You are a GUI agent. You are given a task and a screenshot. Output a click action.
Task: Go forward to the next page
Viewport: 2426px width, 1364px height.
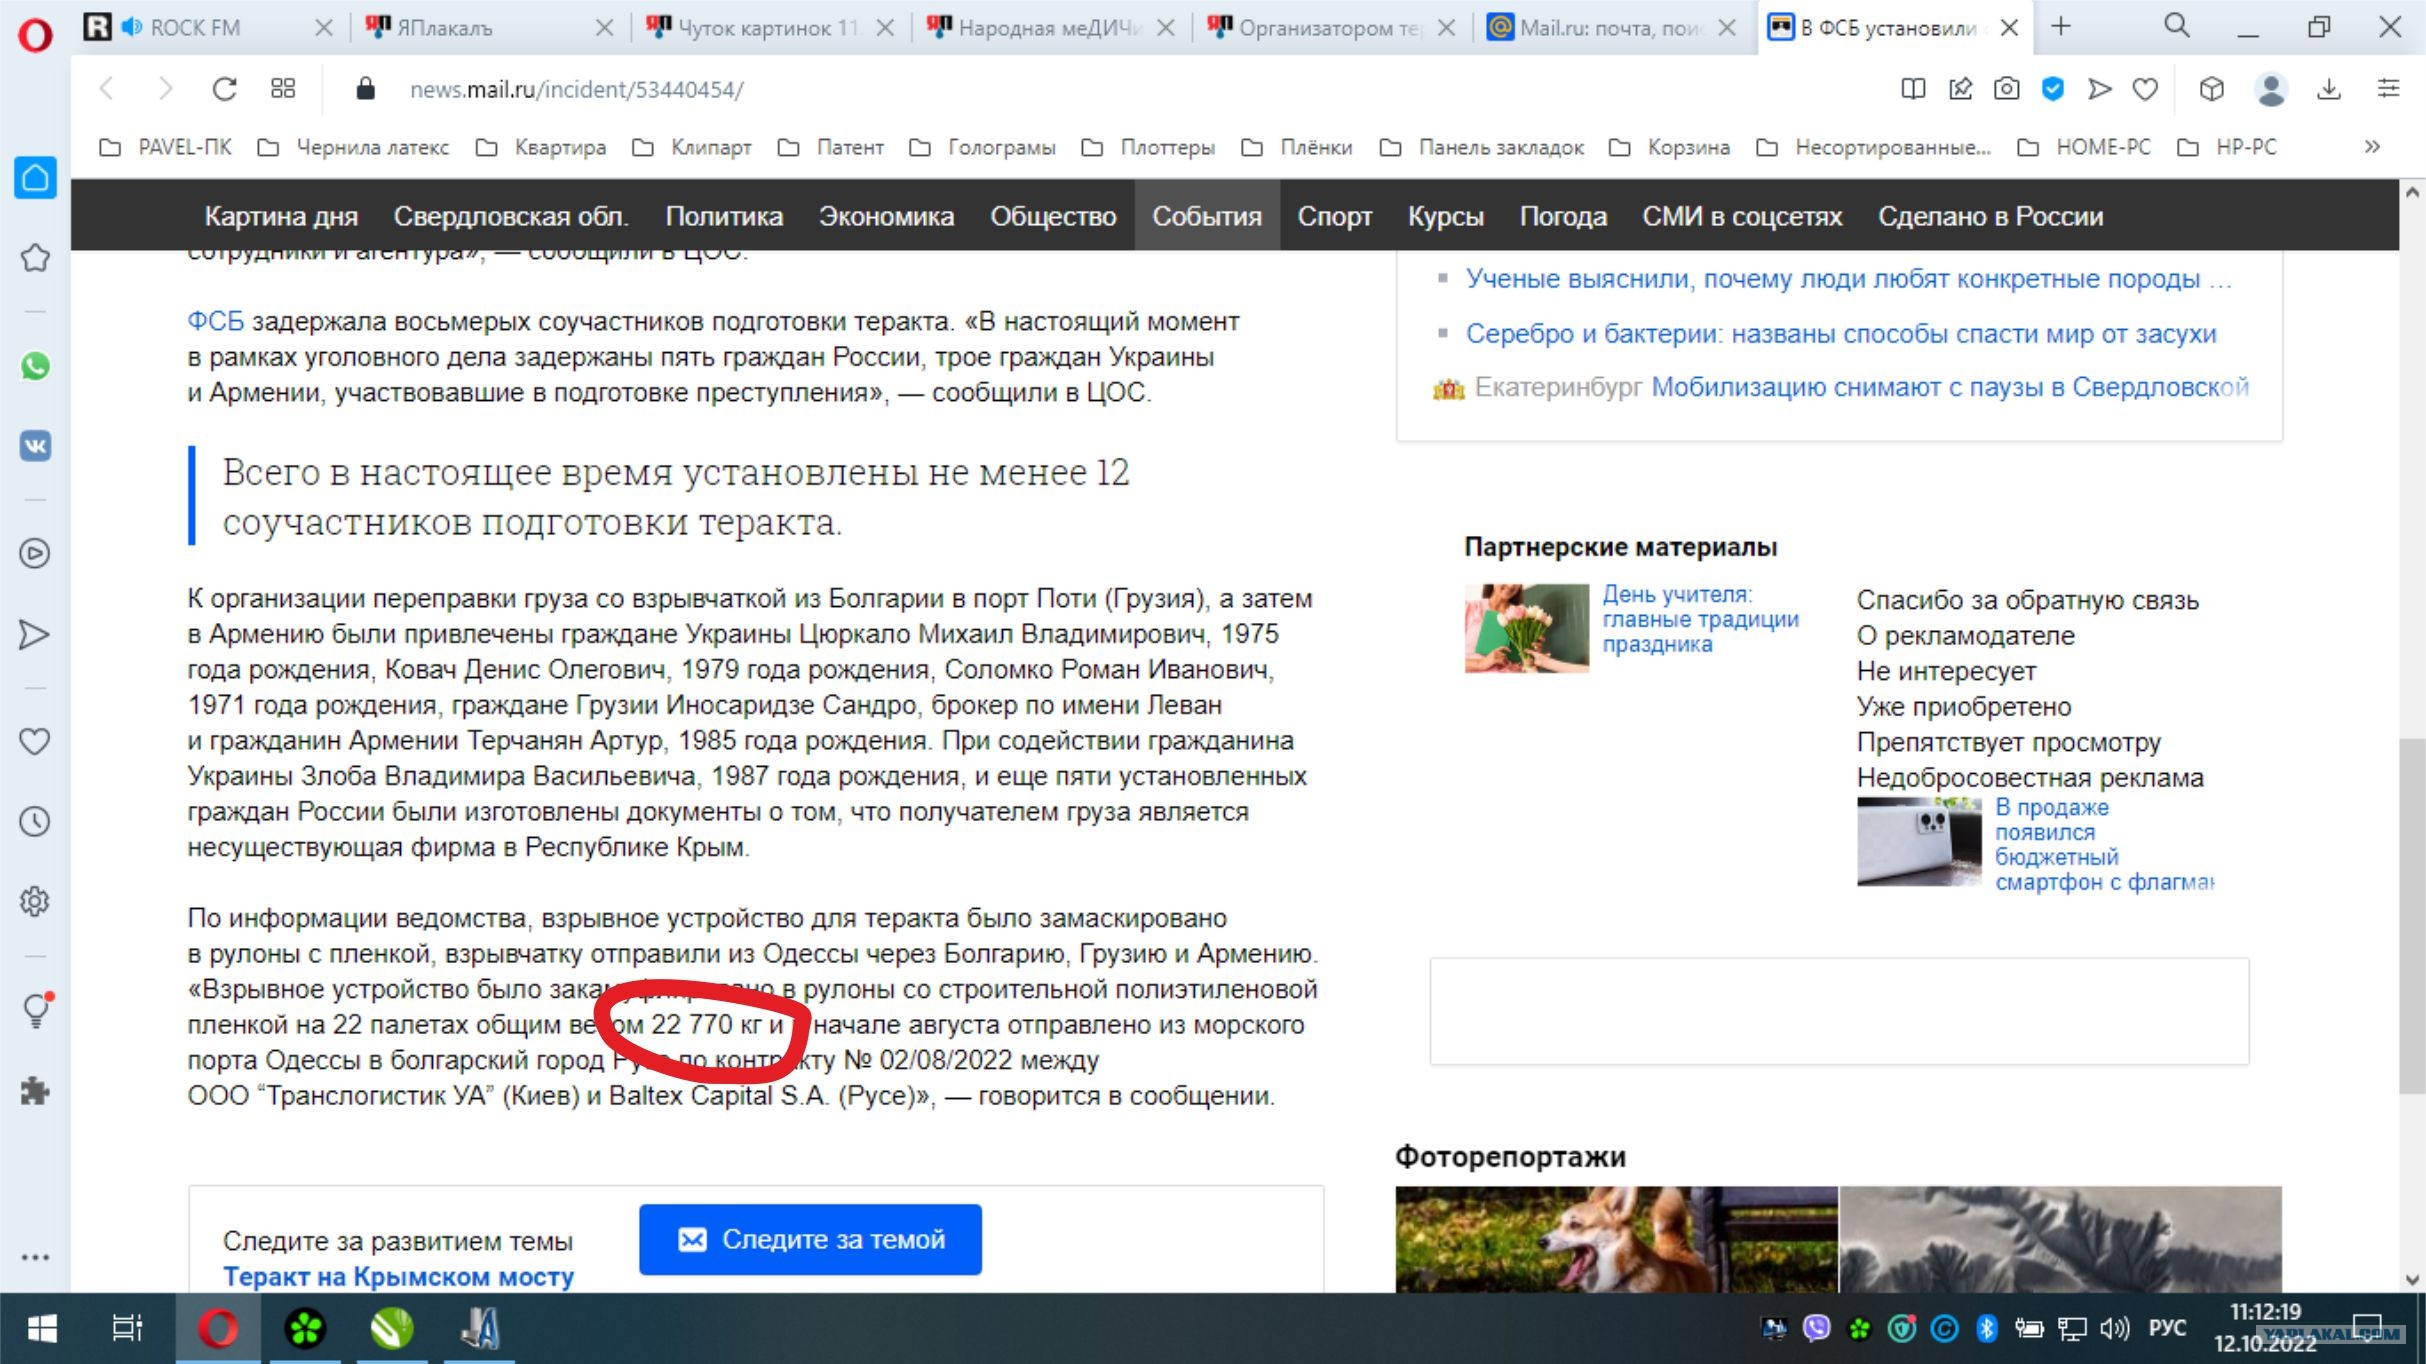pyautogui.click(x=165, y=89)
